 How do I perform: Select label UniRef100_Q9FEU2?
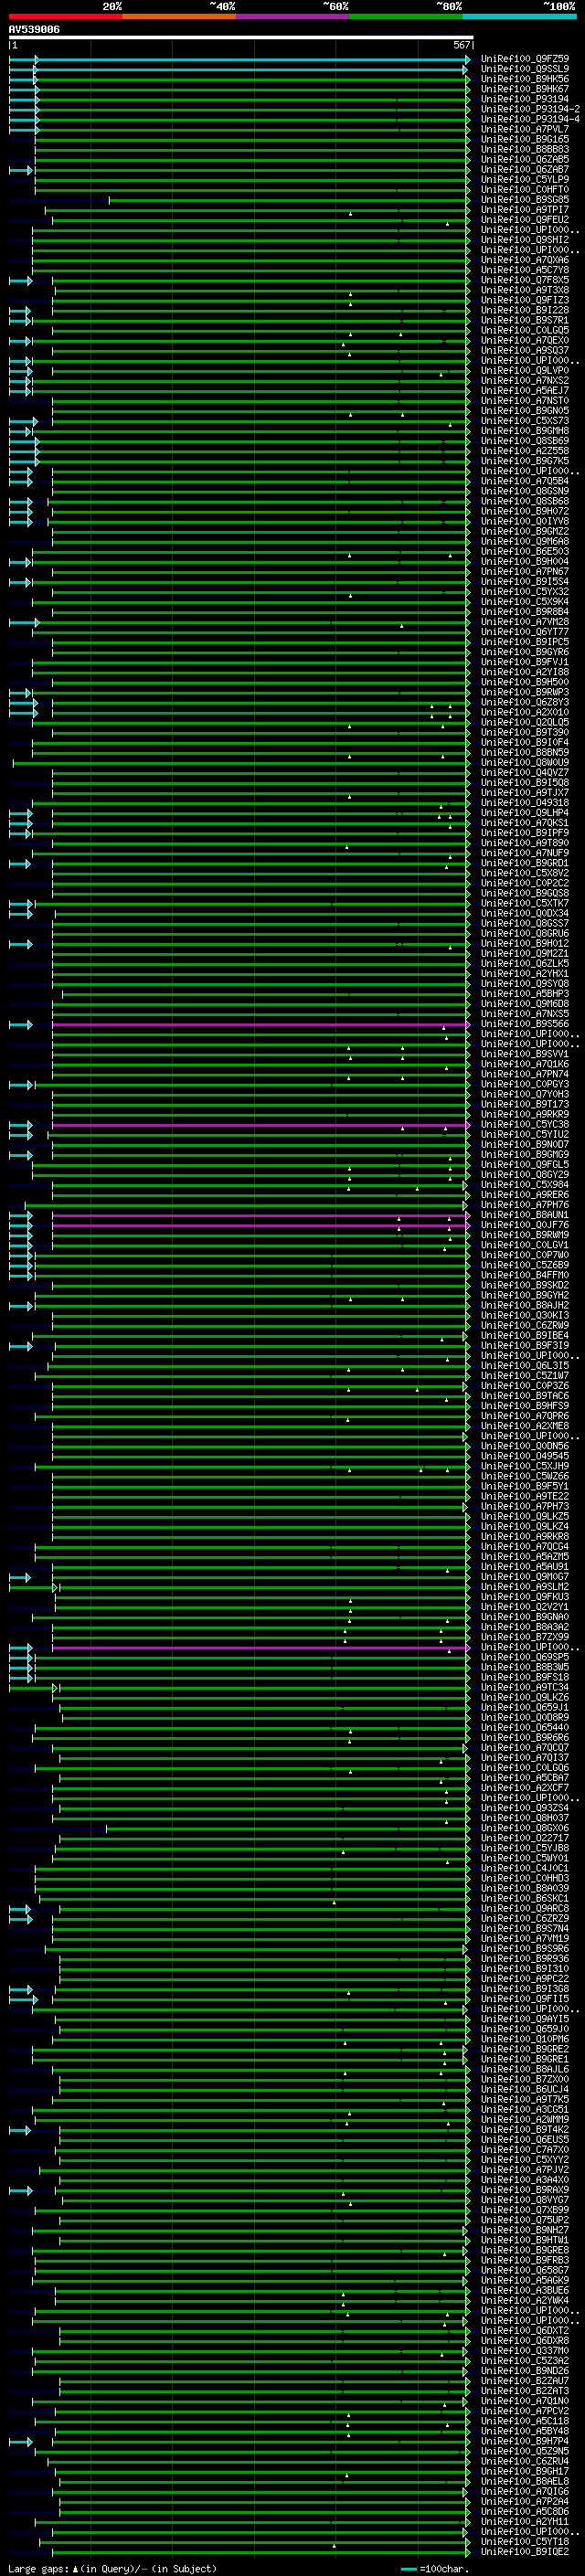pos(525,220)
